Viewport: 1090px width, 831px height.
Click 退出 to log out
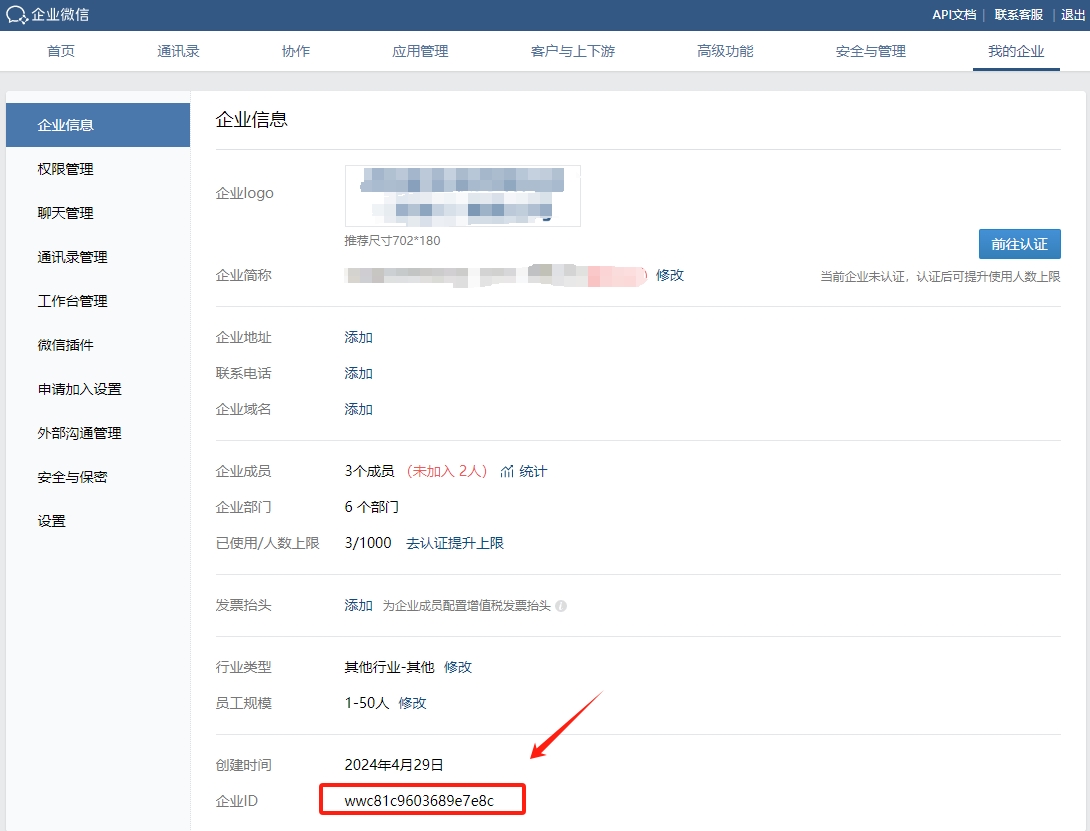click(x=1073, y=15)
